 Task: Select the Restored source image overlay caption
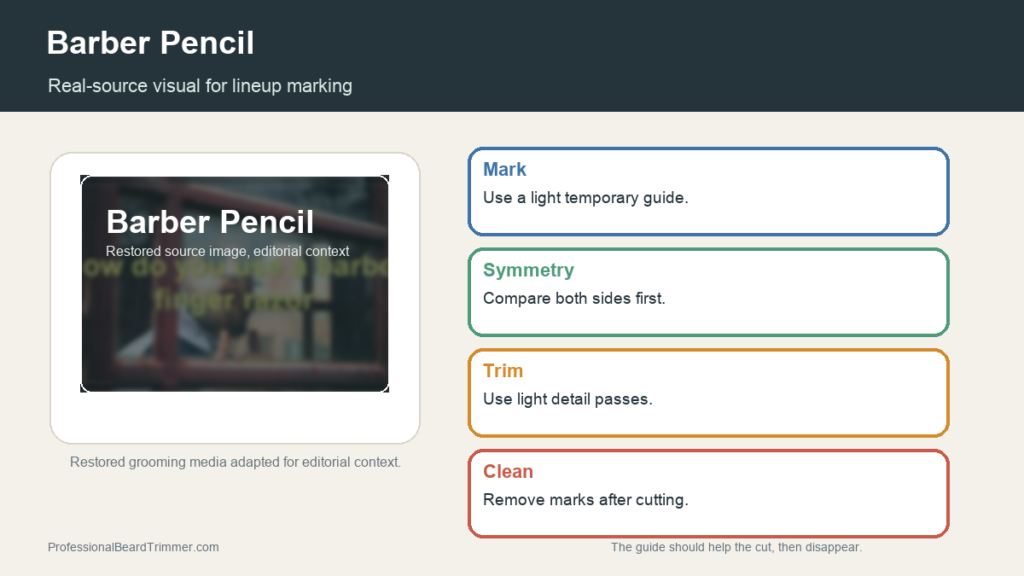(x=227, y=251)
